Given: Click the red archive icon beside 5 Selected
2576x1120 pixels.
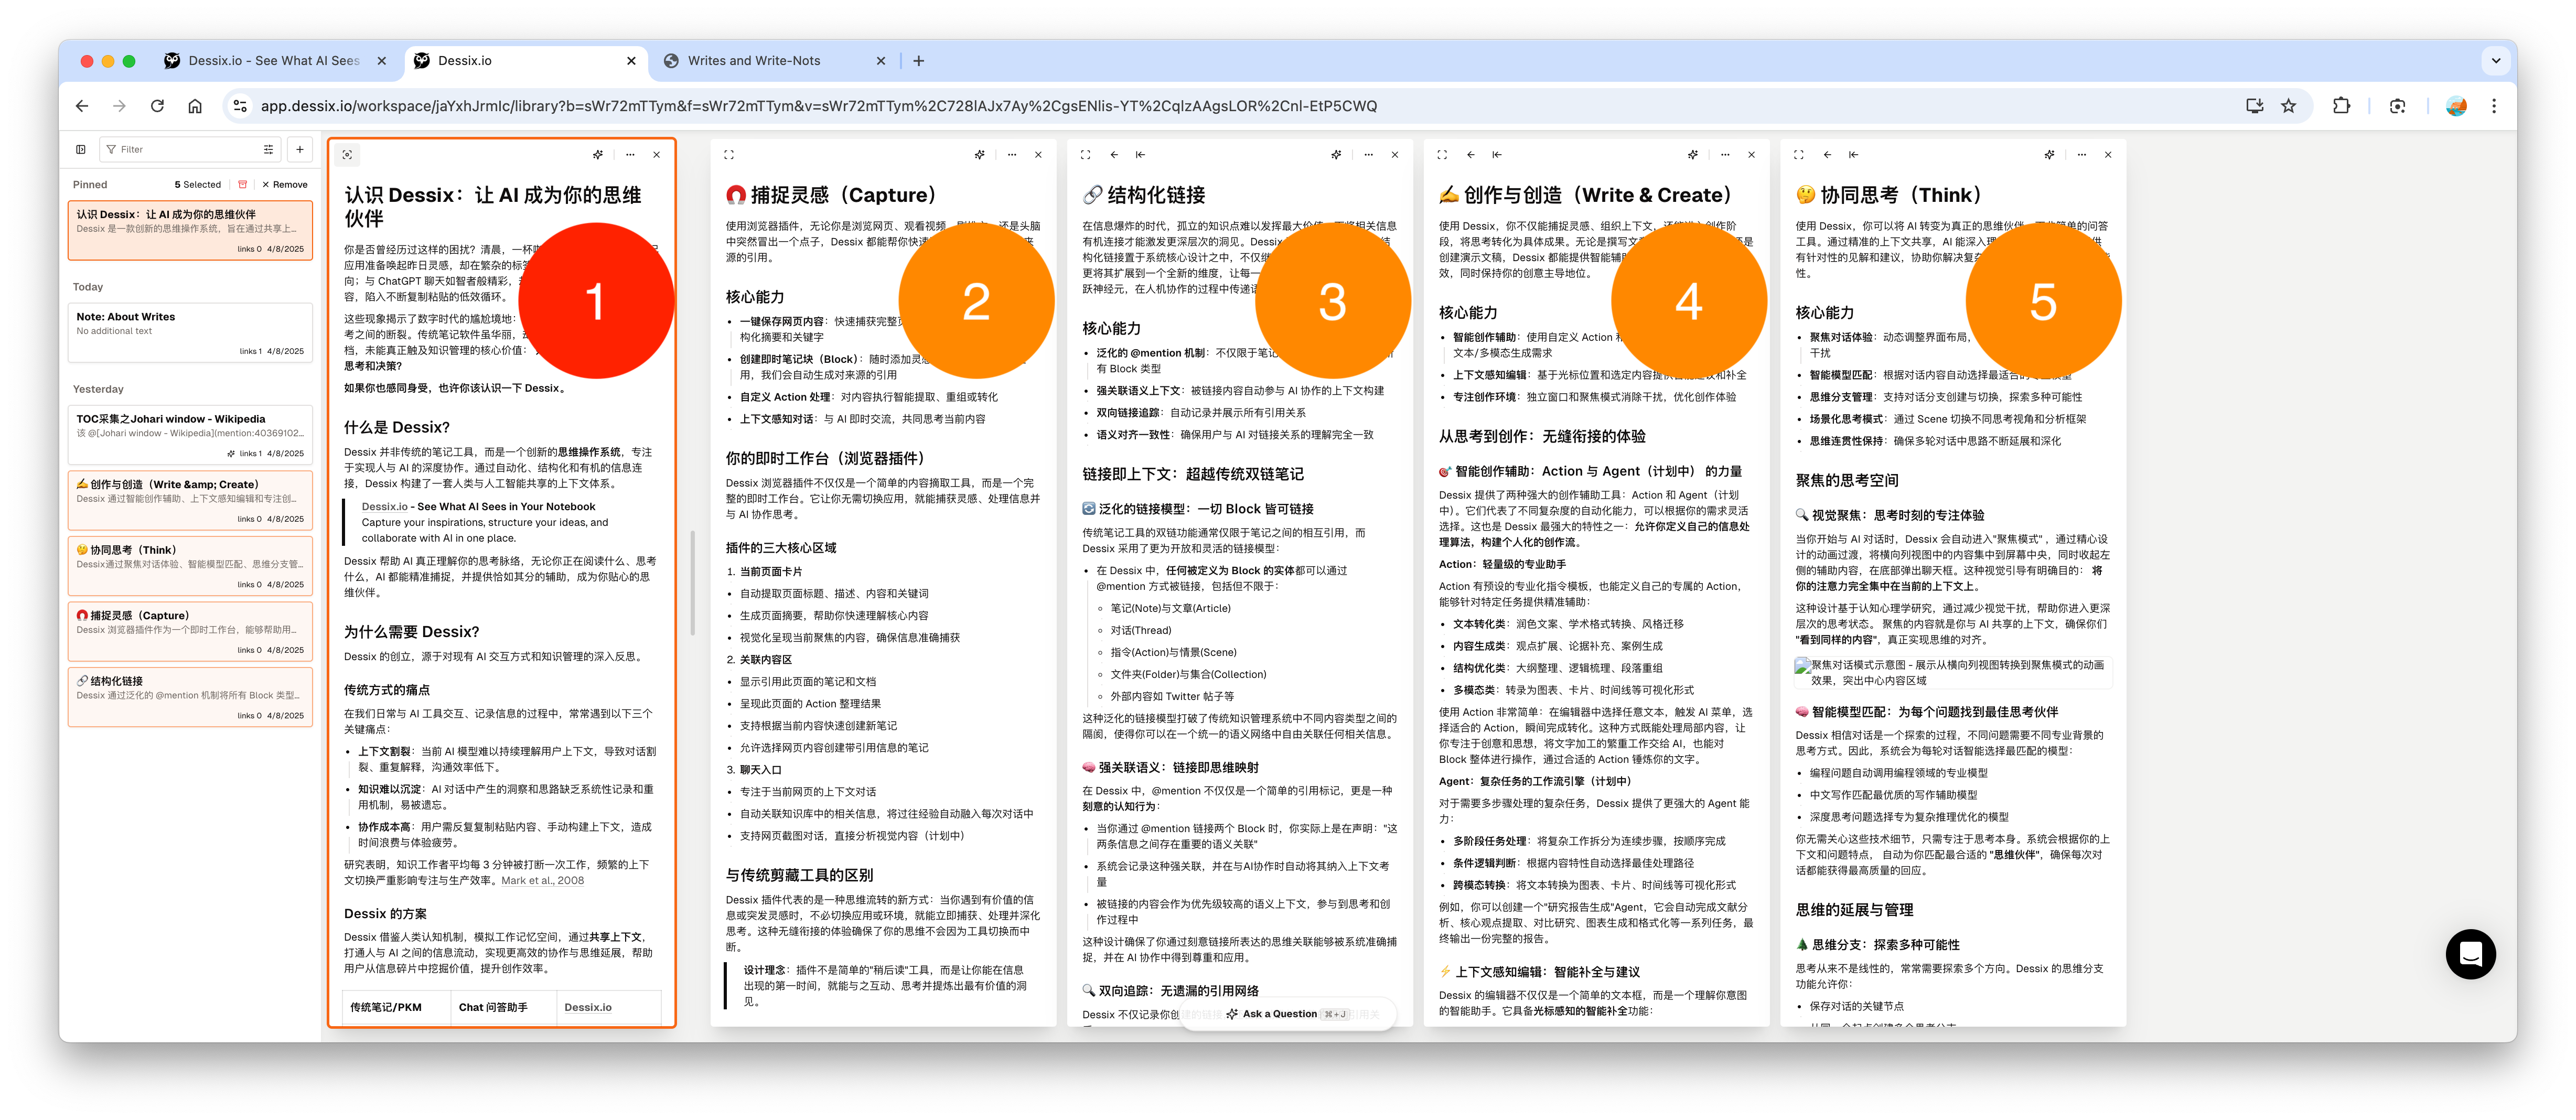Looking at the screenshot, I should 242,185.
